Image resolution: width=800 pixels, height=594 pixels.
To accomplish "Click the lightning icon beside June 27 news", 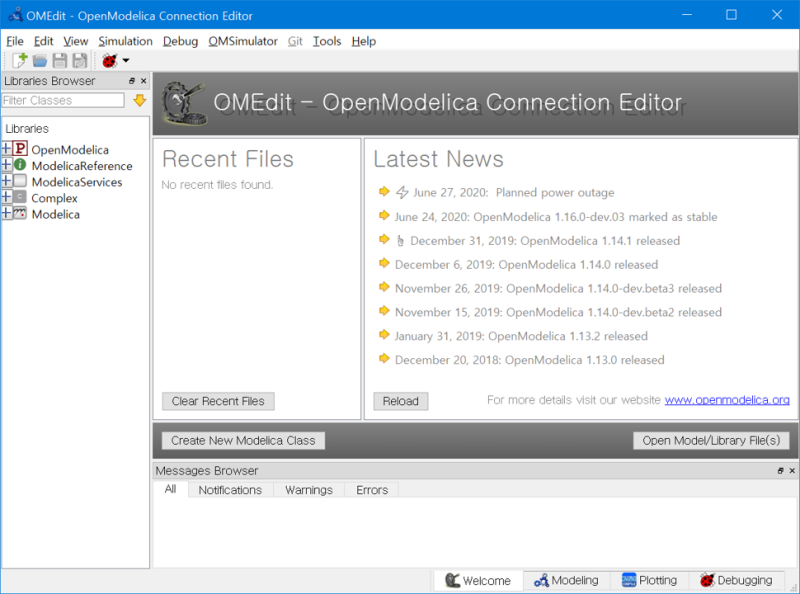I will (402, 192).
